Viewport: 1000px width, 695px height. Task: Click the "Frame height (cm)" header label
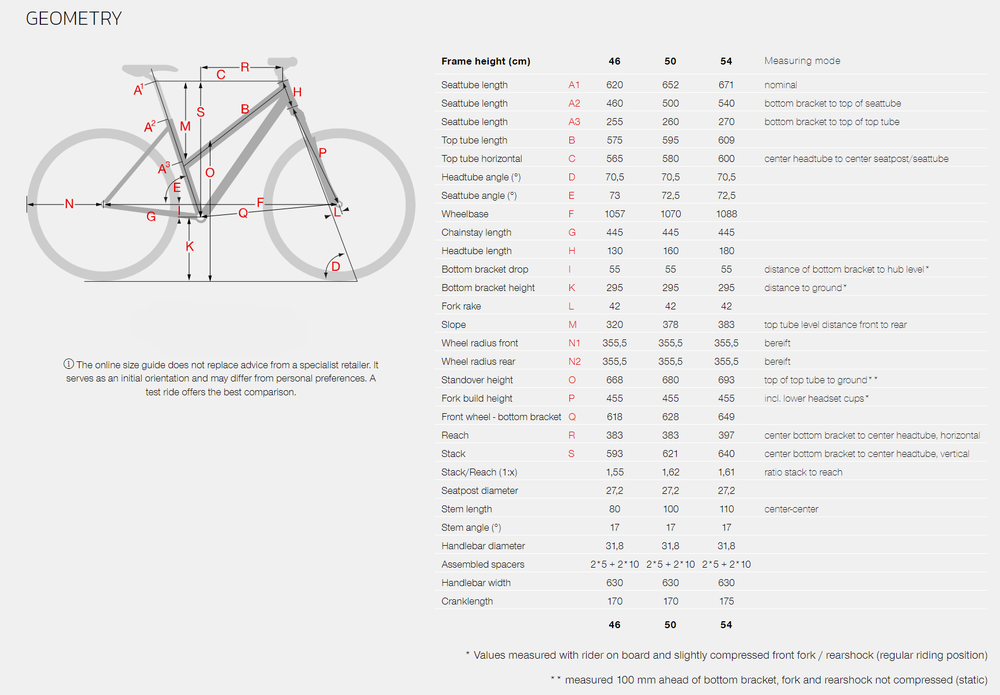486,61
